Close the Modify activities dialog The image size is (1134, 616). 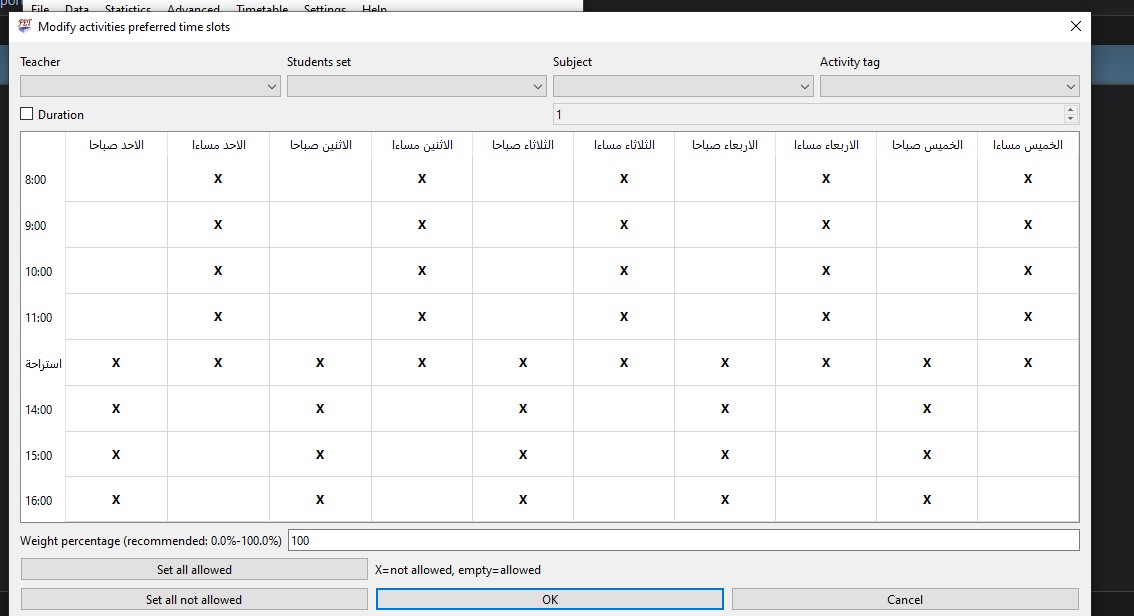(x=1075, y=26)
